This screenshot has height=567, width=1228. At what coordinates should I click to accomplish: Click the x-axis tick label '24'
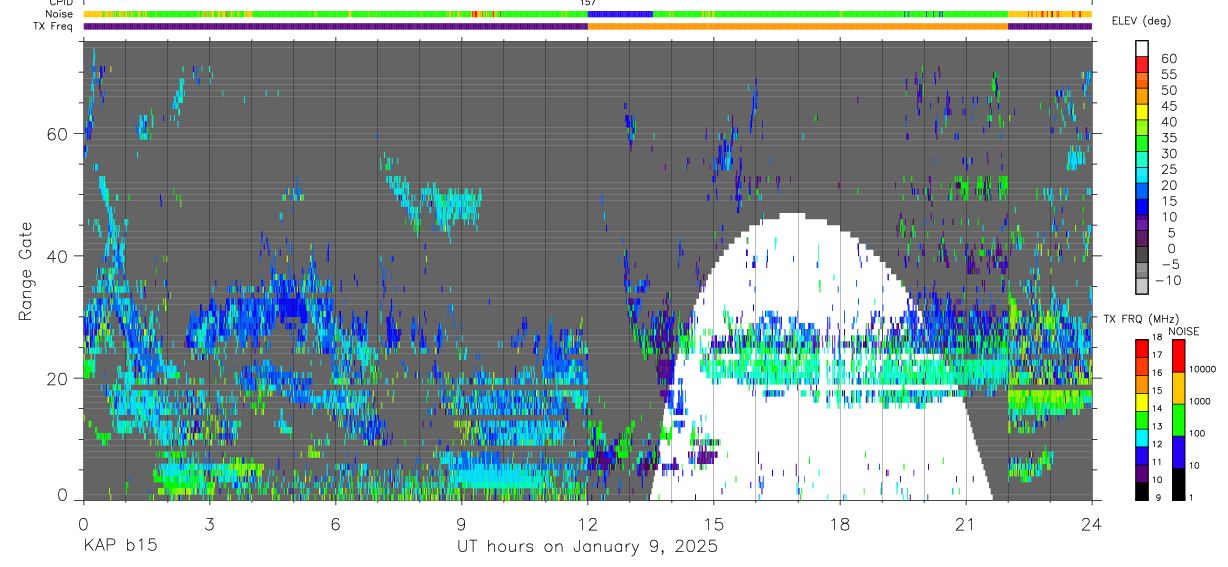1092,523
